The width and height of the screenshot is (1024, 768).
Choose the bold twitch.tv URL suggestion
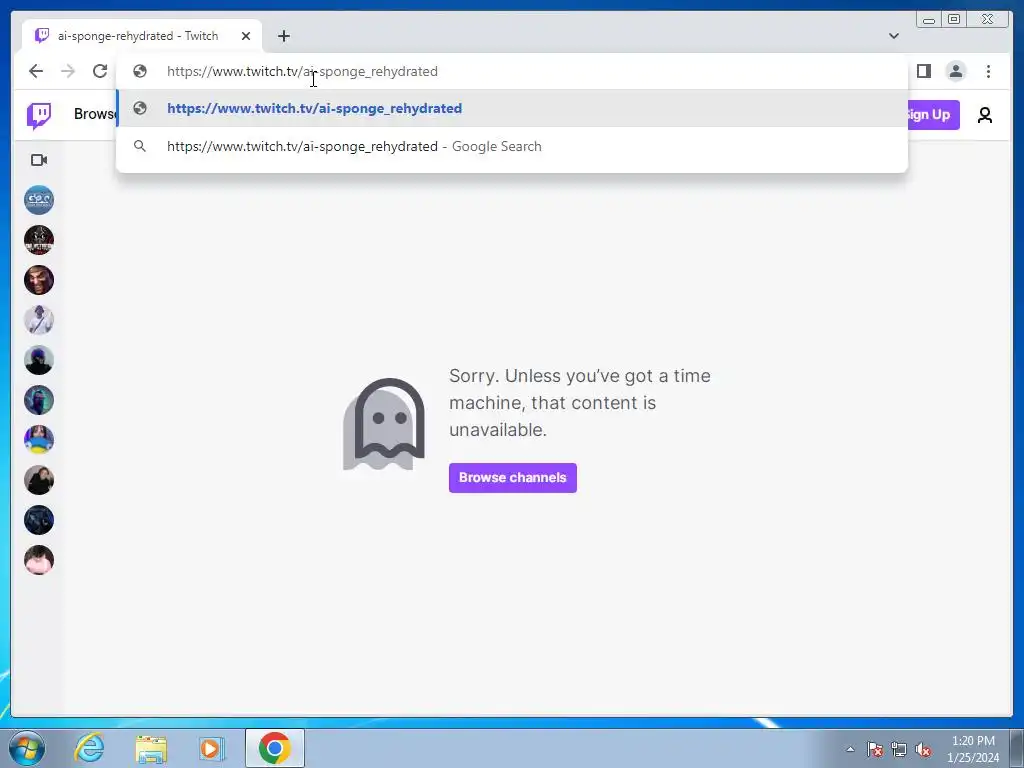[511, 108]
